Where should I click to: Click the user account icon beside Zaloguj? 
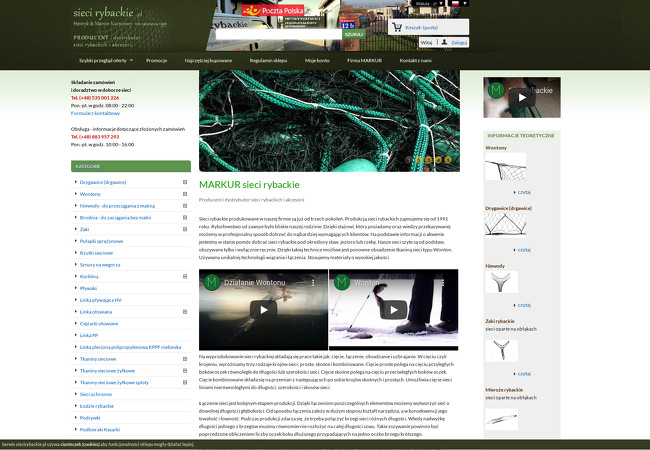click(x=444, y=42)
